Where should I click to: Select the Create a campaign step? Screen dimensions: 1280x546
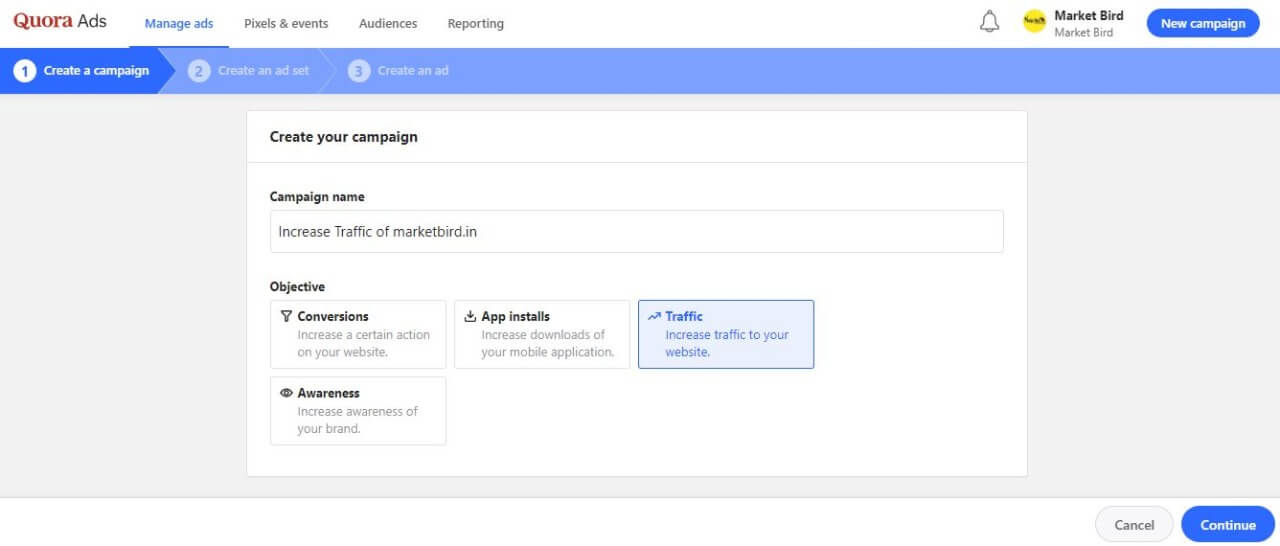[x=83, y=71]
